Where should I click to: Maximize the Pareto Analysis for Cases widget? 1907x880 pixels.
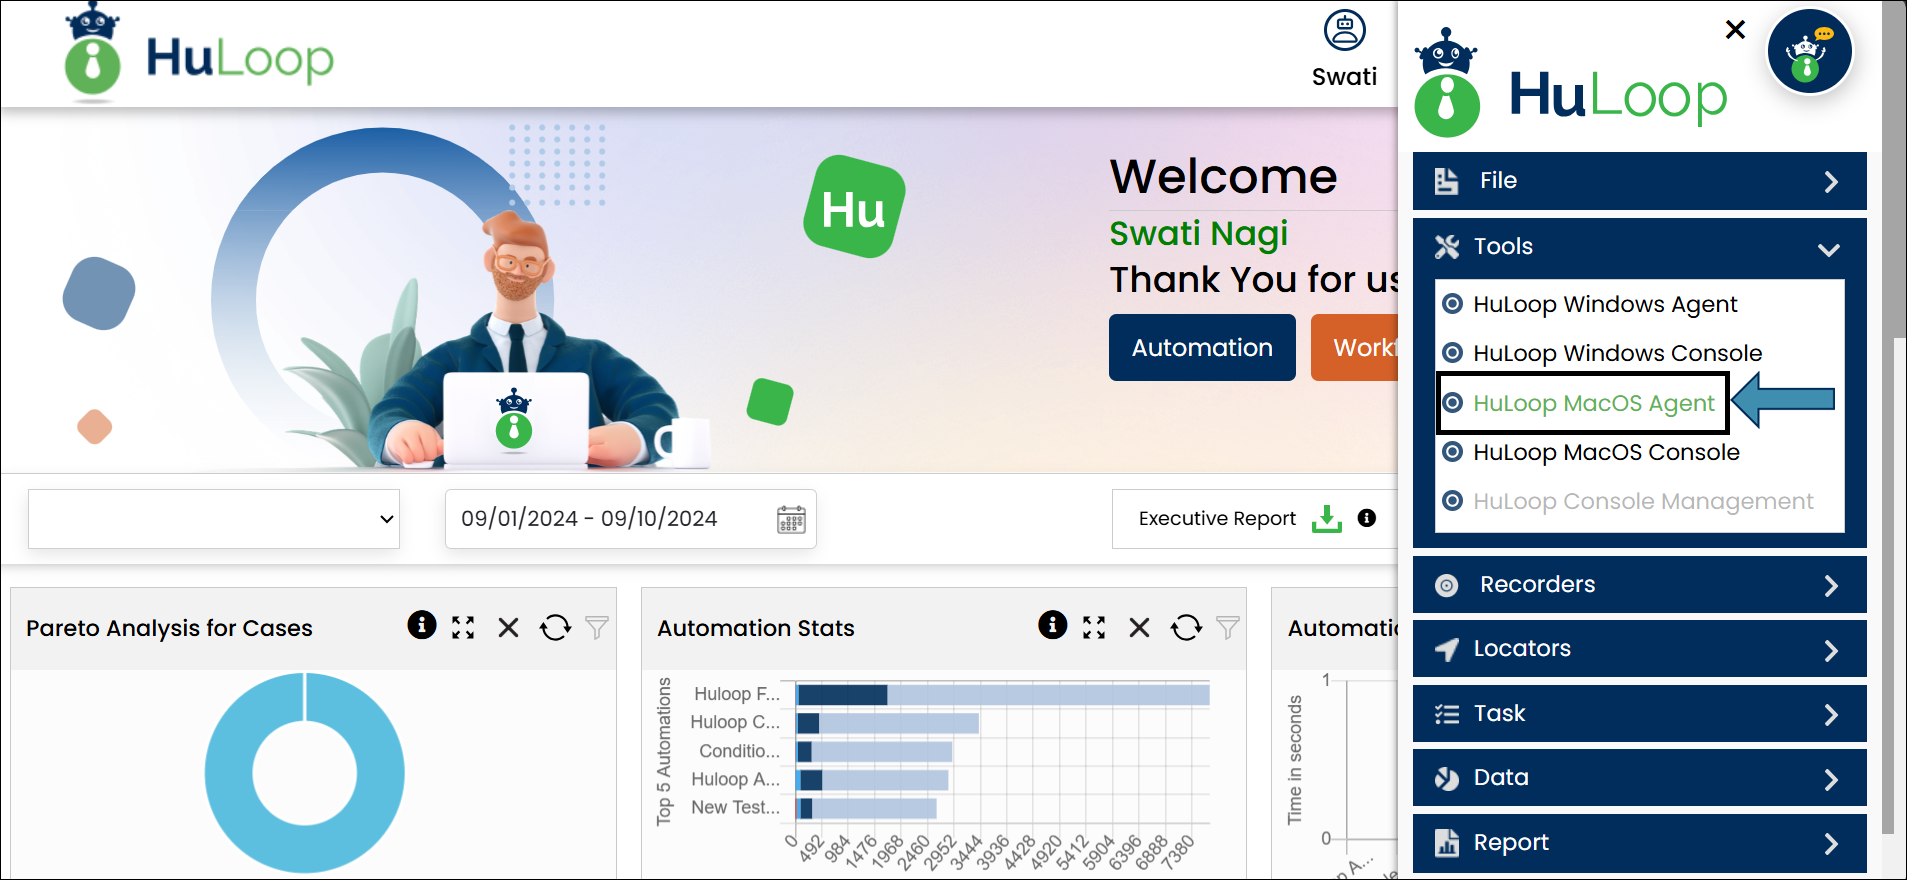[x=463, y=627]
